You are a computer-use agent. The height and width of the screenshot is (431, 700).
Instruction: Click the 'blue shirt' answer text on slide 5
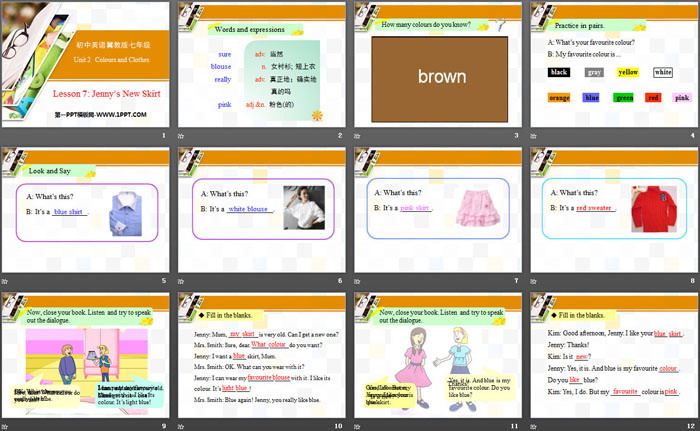click(x=68, y=212)
